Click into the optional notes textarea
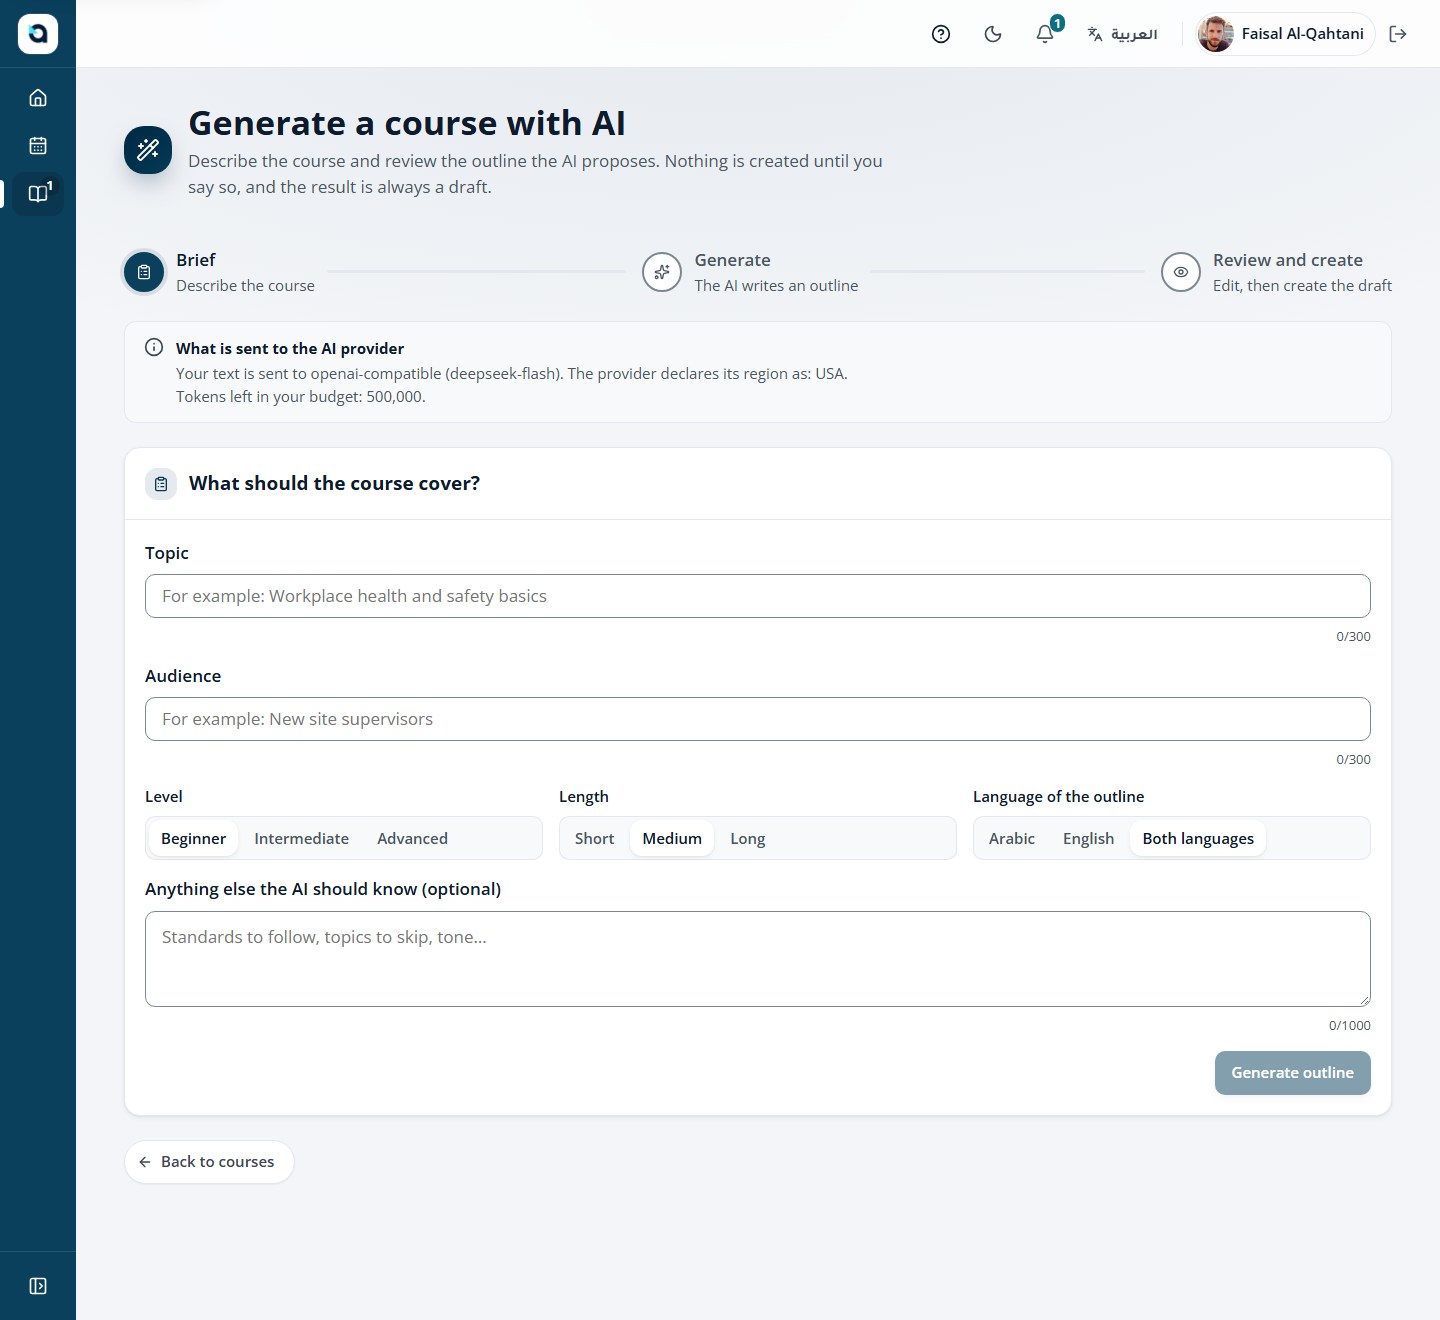This screenshot has width=1440, height=1320. pyautogui.click(x=758, y=958)
